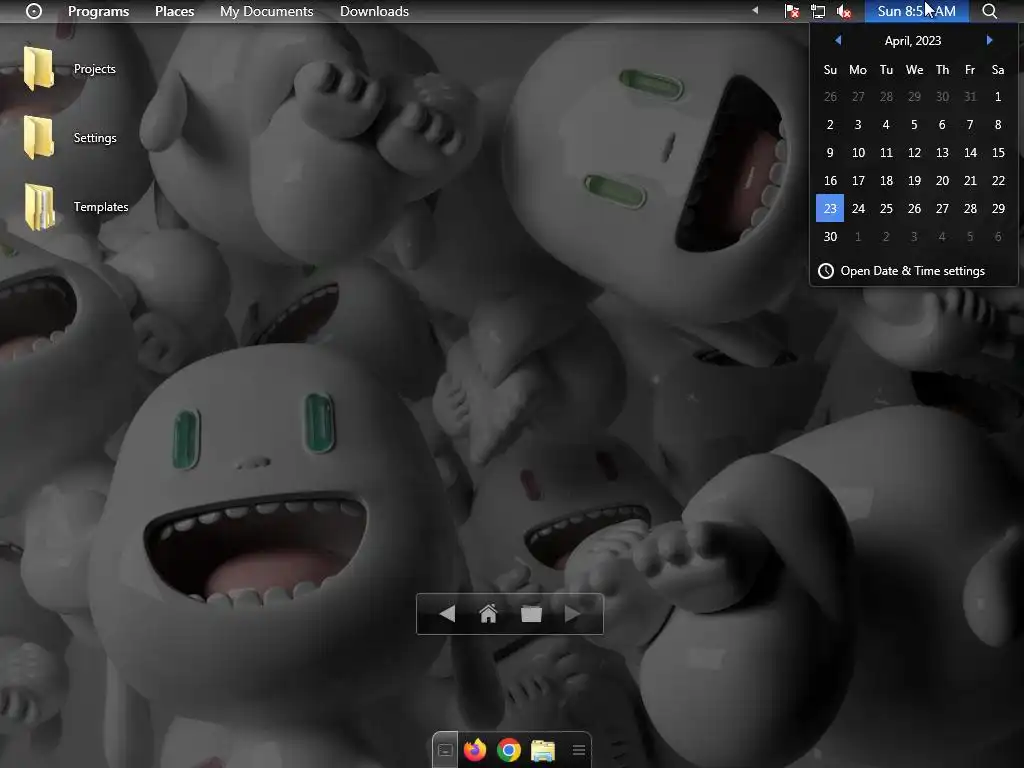Open the network status tray icon
The height and width of the screenshot is (768, 1024).
[818, 11]
